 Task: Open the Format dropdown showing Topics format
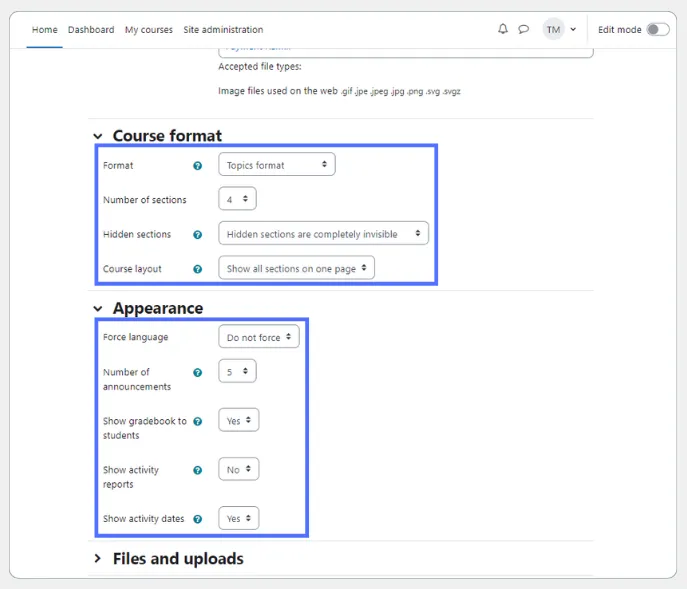click(x=277, y=164)
